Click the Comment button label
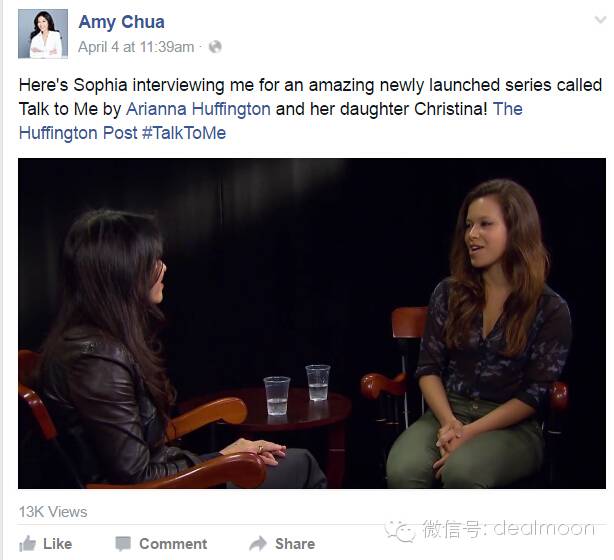Screen dimensions: 614x560 click(173, 544)
